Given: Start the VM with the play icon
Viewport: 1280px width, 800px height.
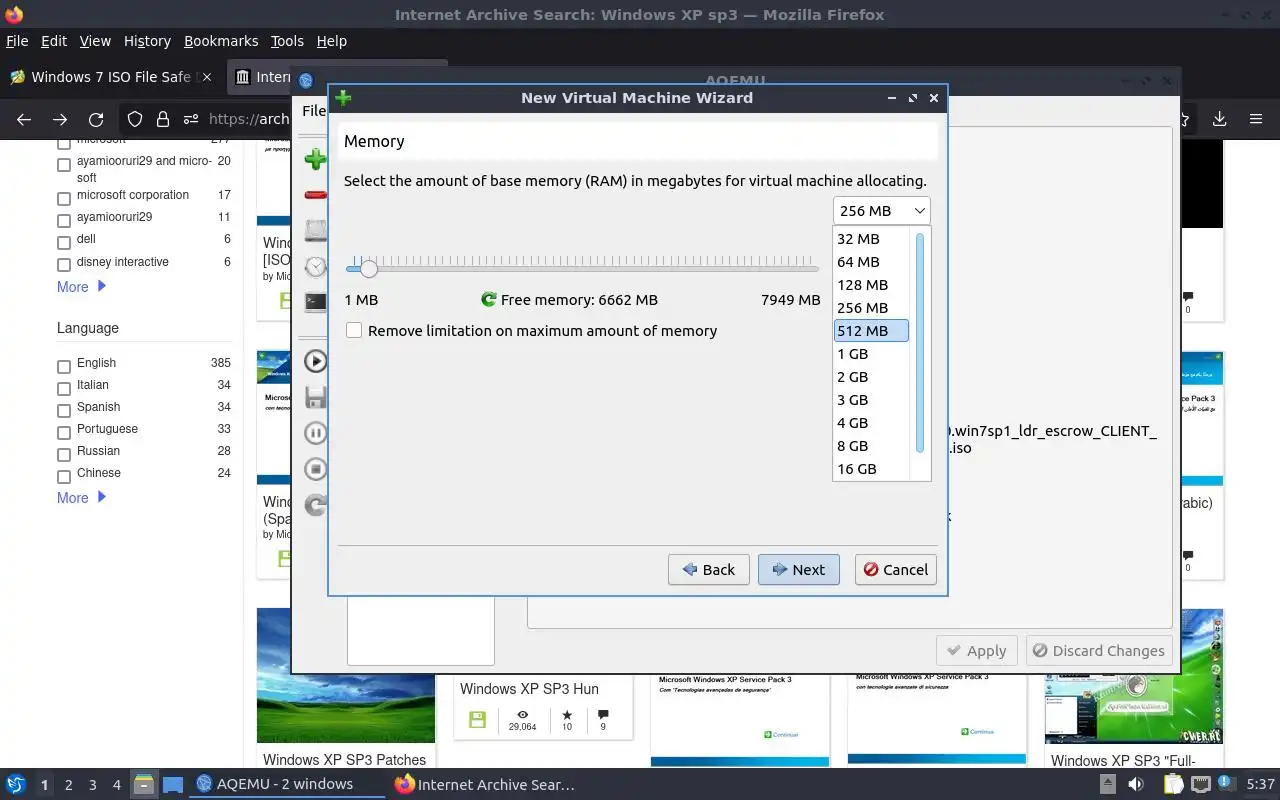Looking at the screenshot, I should click(x=316, y=361).
